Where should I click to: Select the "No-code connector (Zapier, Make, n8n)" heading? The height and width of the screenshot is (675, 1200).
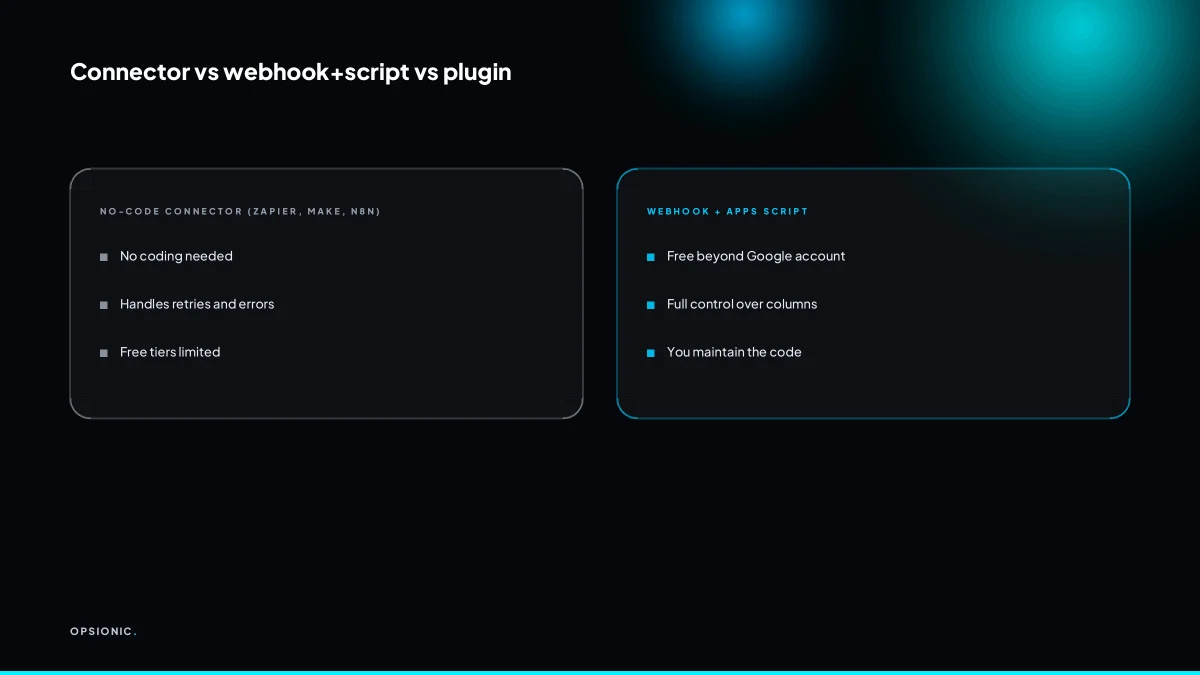click(x=240, y=212)
